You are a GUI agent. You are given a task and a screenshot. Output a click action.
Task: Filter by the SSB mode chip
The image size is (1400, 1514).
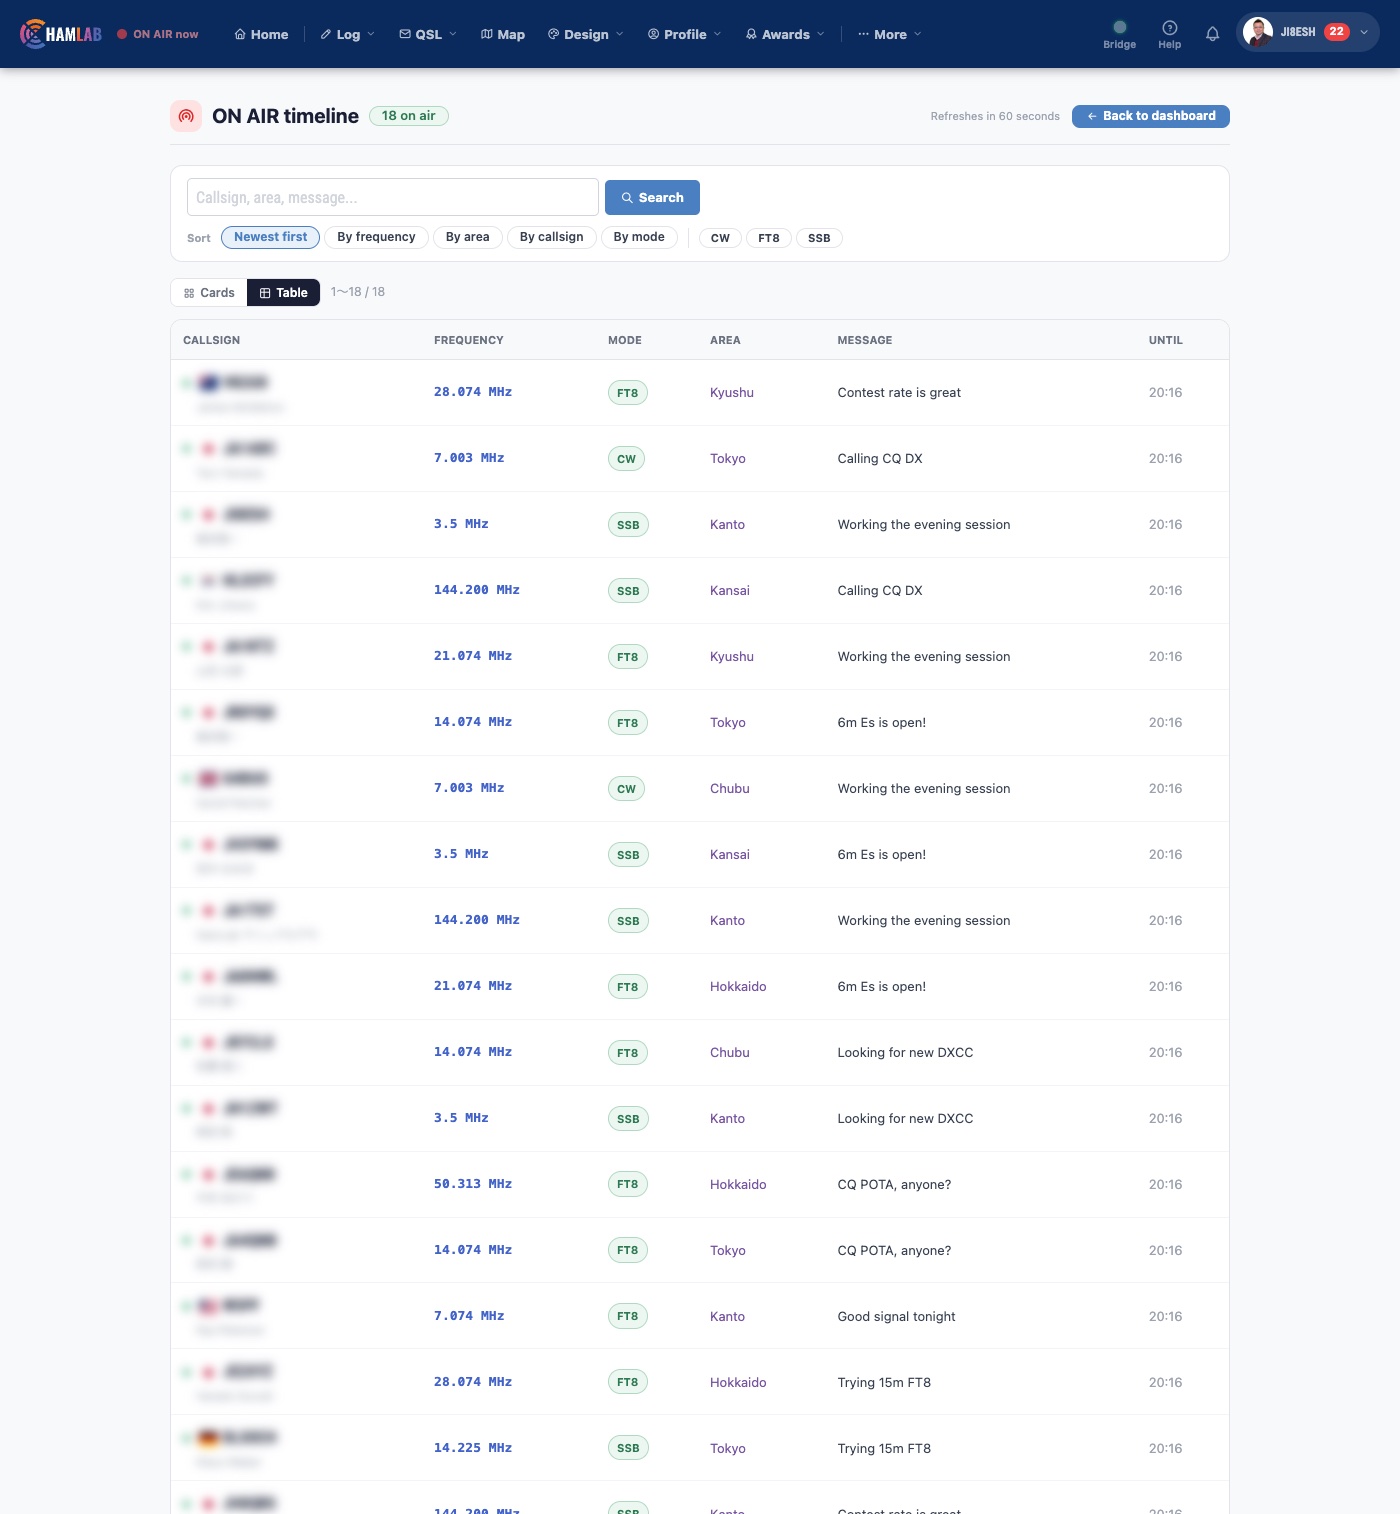pyautogui.click(x=819, y=238)
